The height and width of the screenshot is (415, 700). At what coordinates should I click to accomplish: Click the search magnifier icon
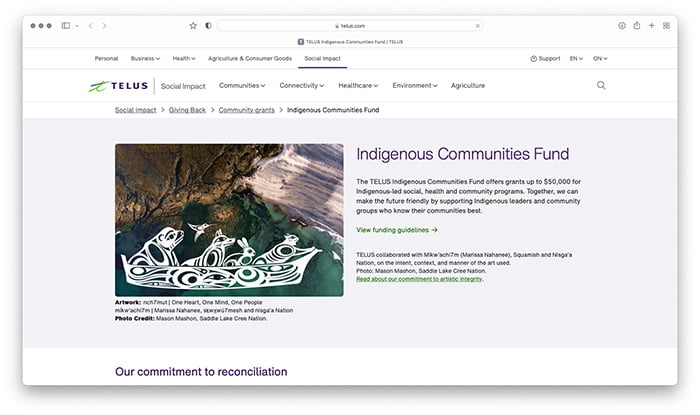coord(601,85)
